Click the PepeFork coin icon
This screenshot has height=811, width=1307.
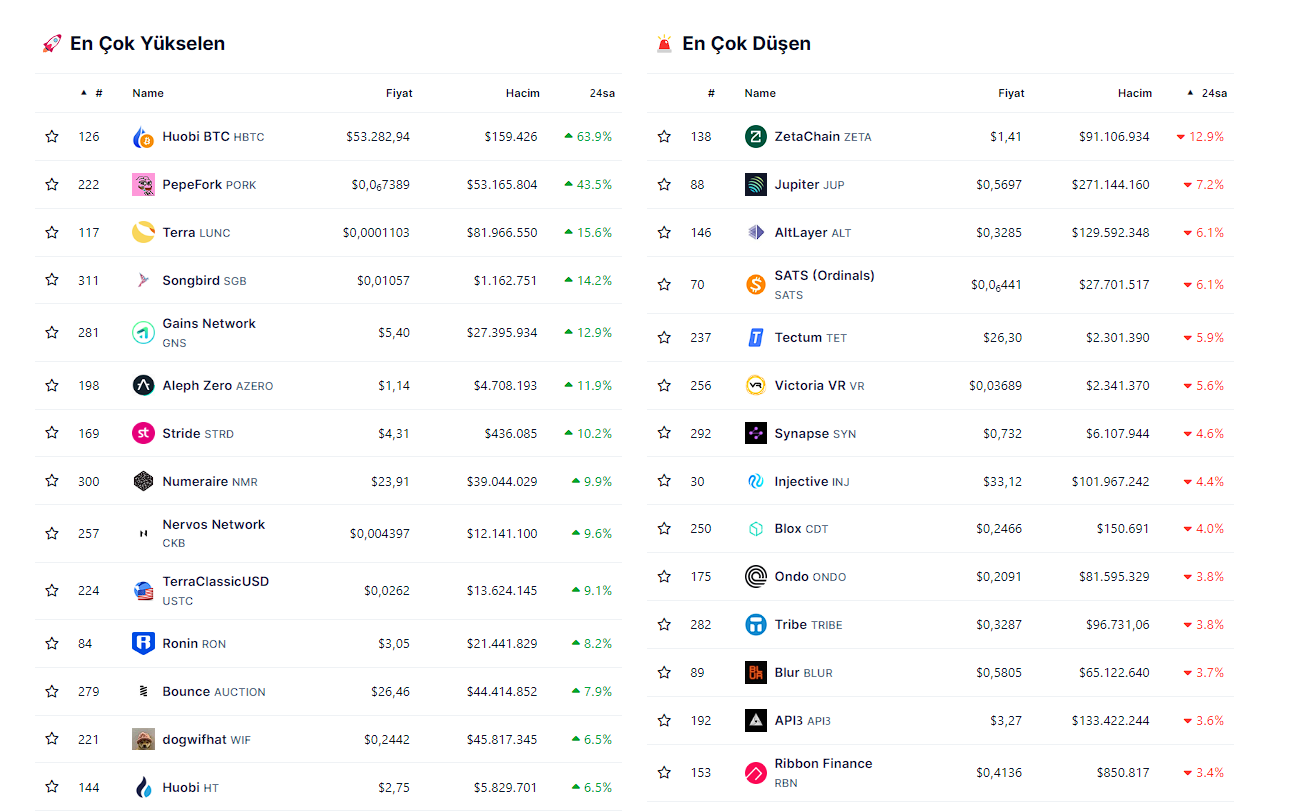[143, 185]
